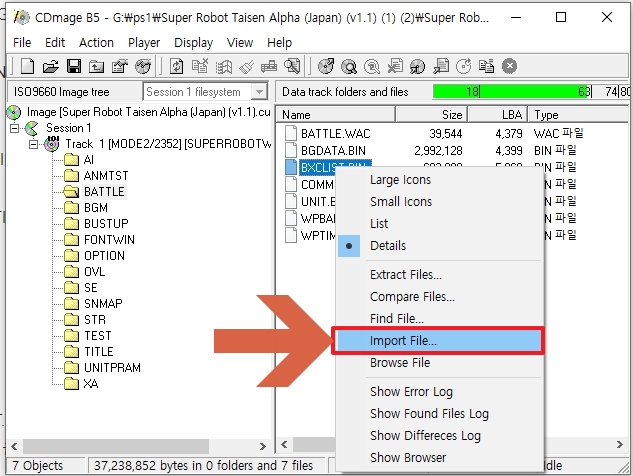Click the disc refresh arrow toolbar icon

[463, 66]
